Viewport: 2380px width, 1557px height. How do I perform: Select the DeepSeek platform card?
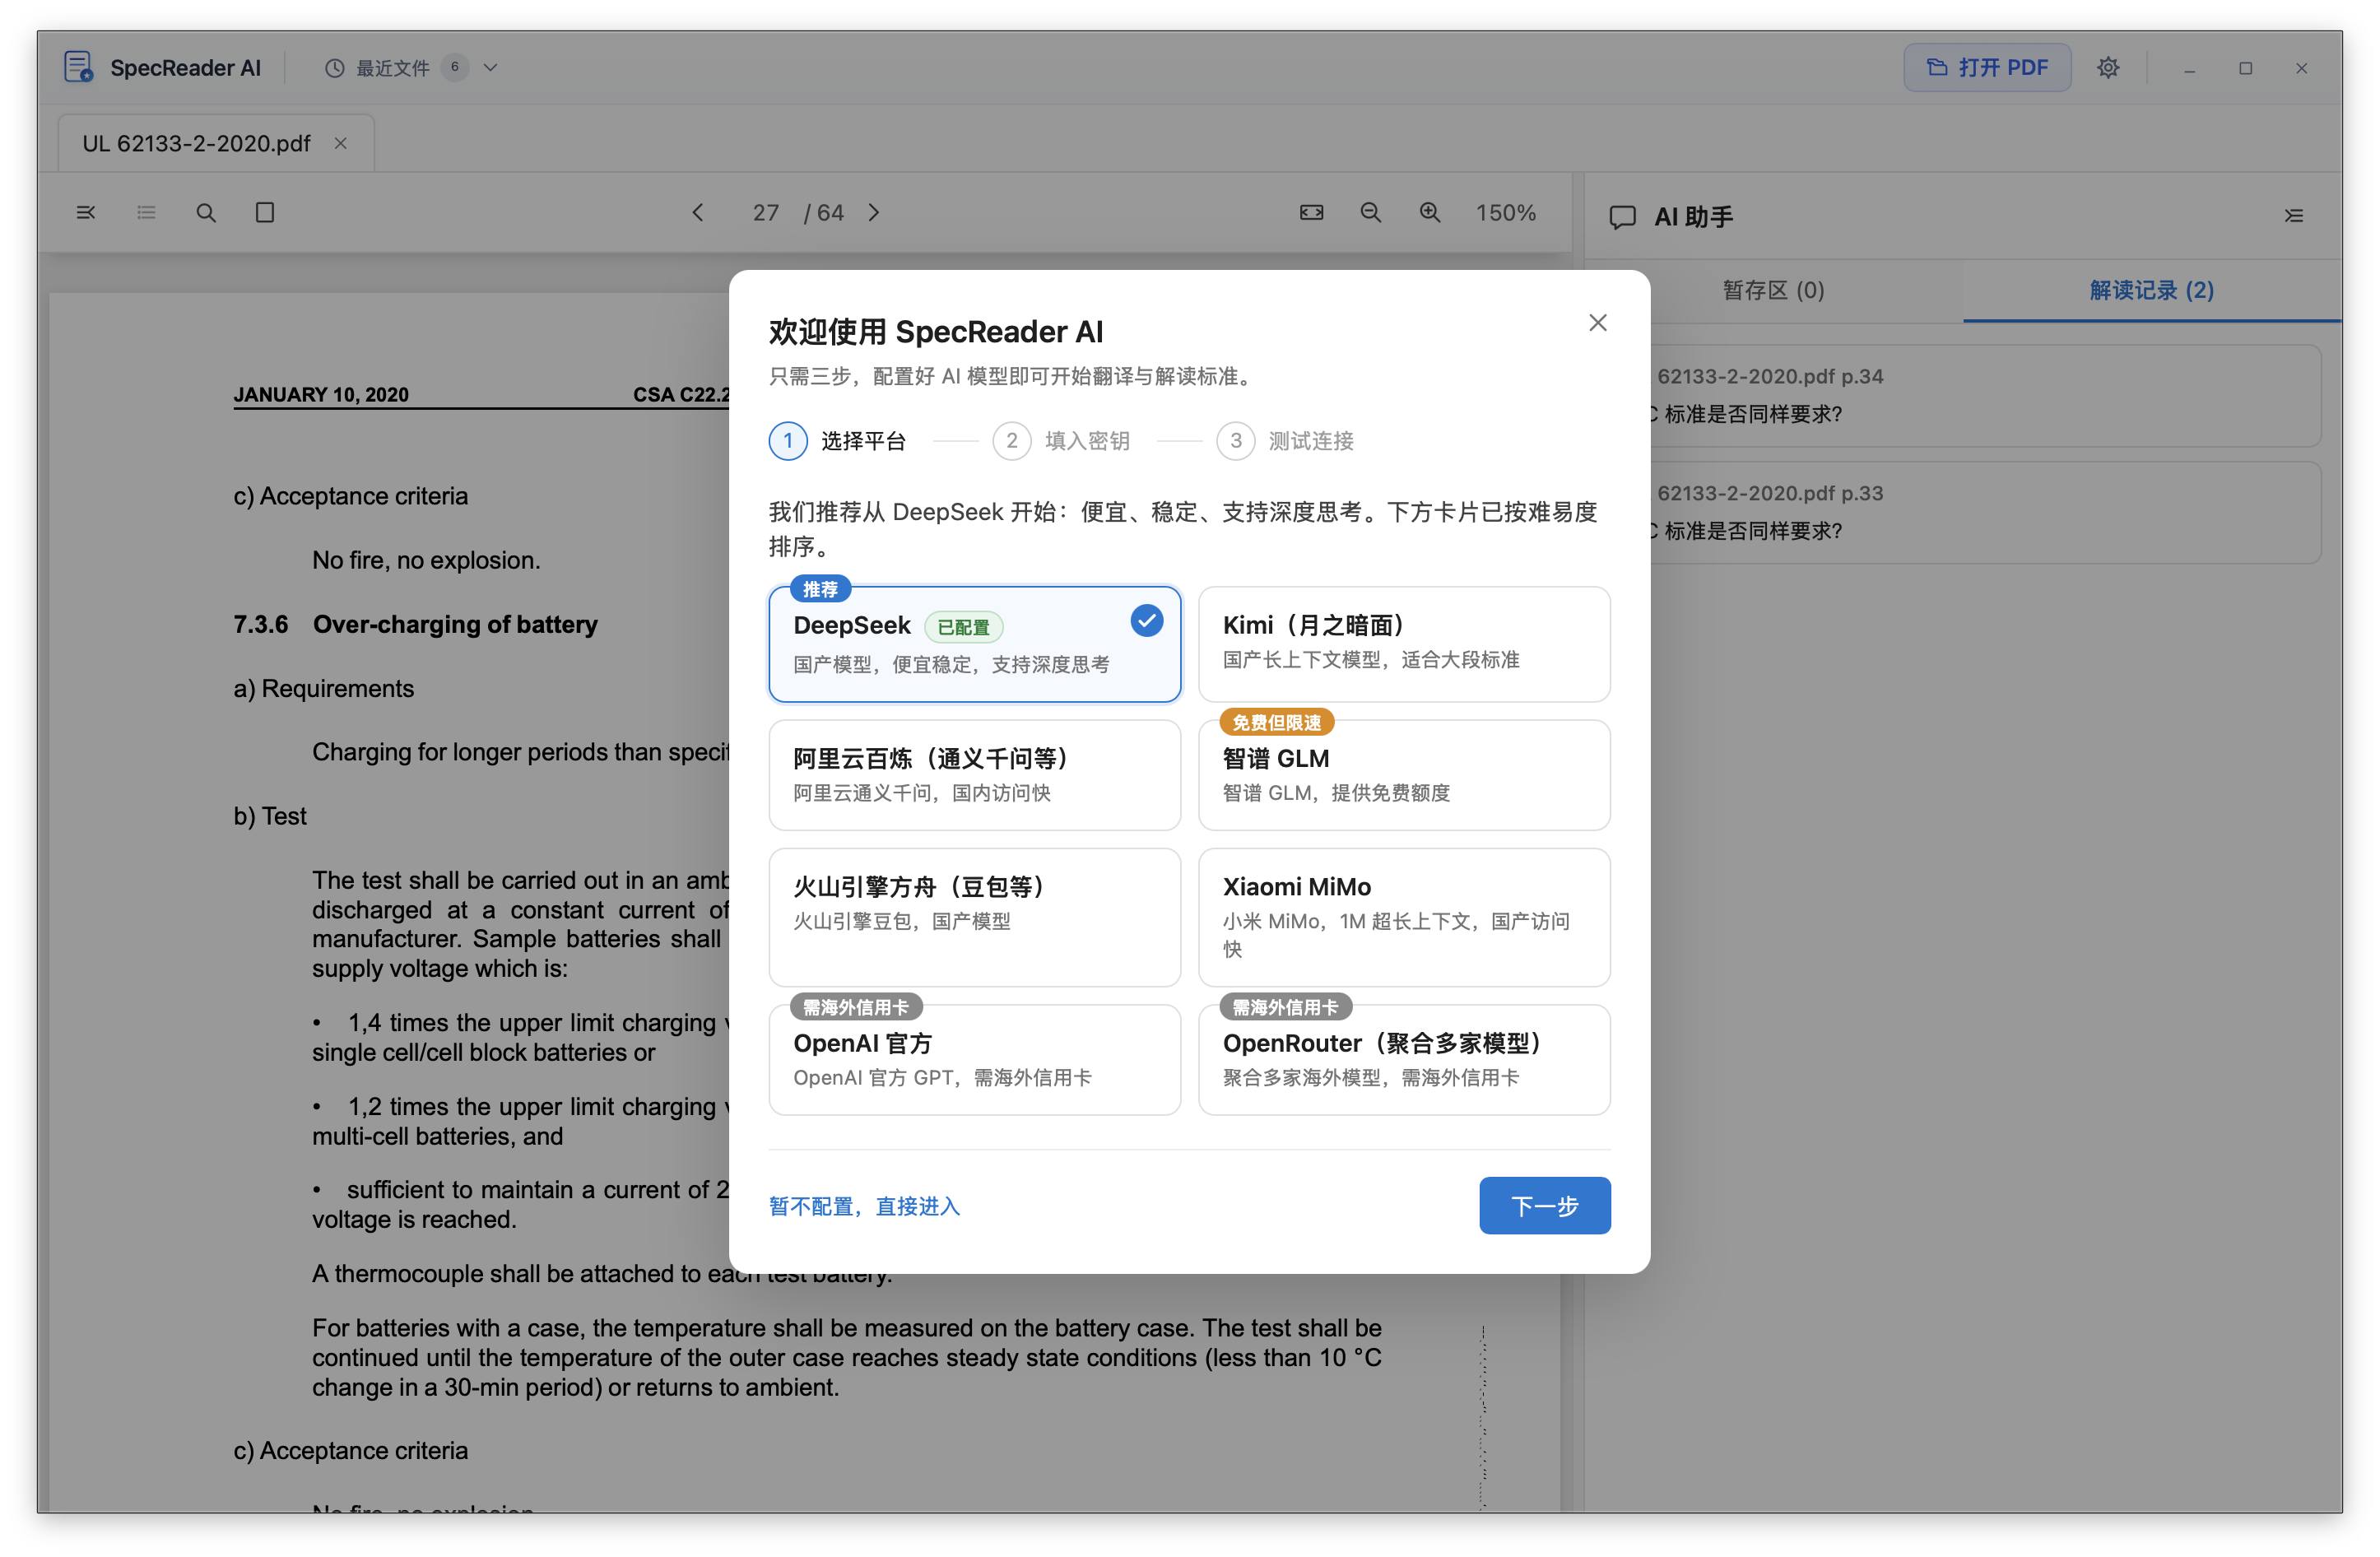[x=974, y=644]
